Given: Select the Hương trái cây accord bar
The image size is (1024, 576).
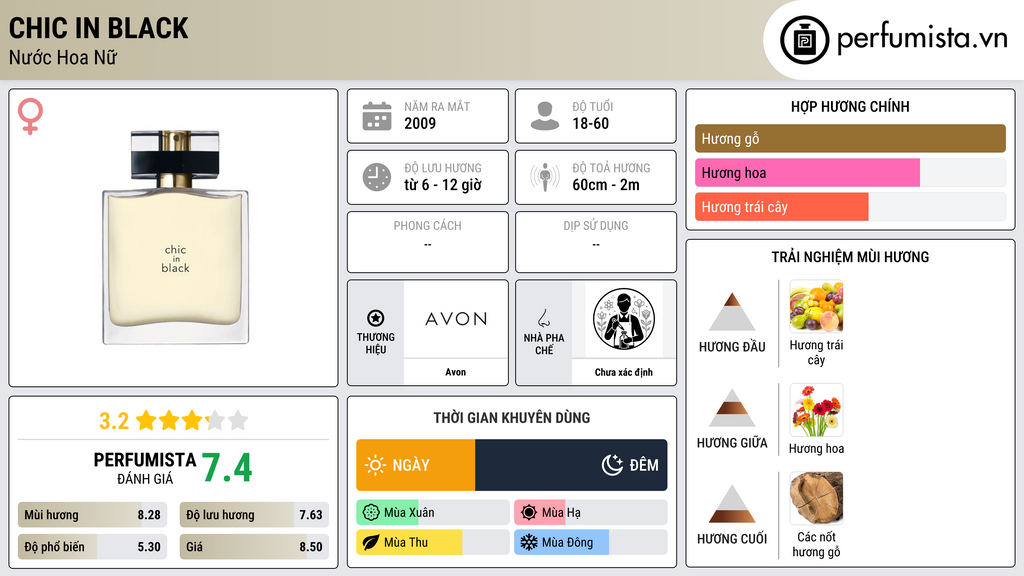Looking at the screenshot, I should click(850, 206).
